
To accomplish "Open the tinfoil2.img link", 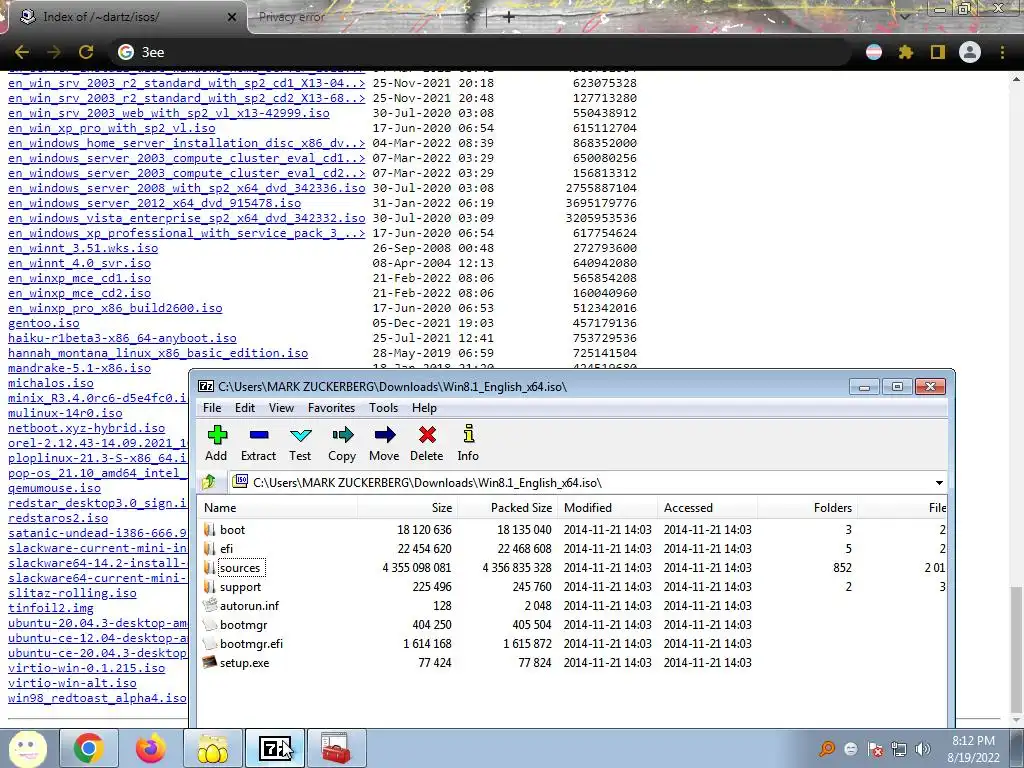I will click(51, 608).
